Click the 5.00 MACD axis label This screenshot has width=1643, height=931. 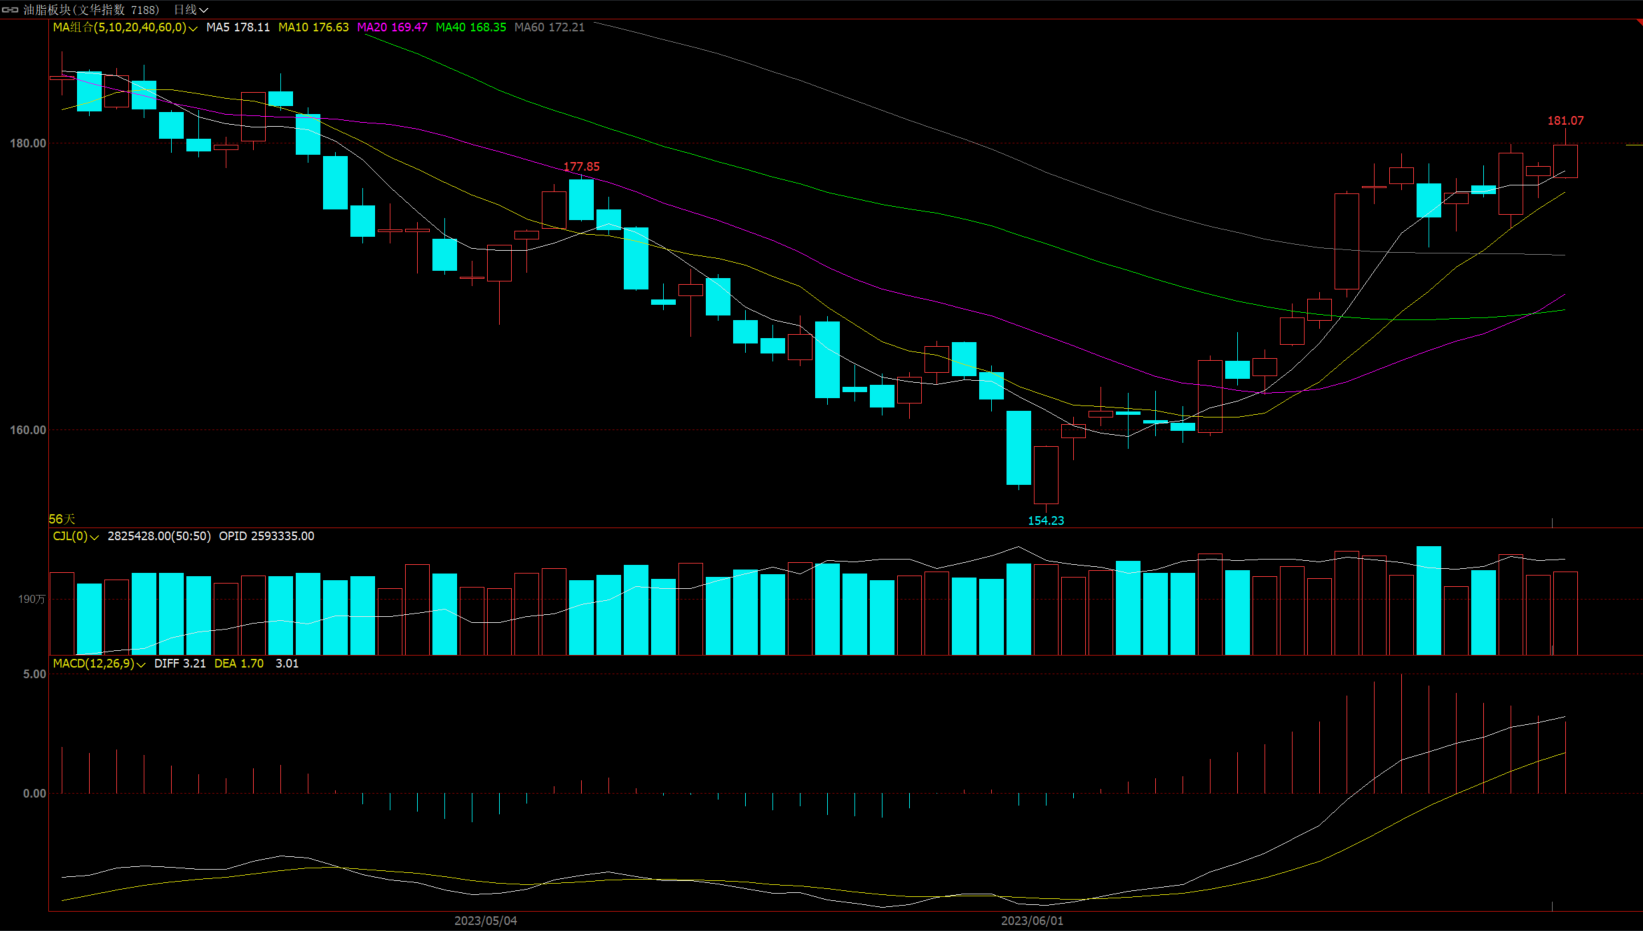click(x=34, y=675)
